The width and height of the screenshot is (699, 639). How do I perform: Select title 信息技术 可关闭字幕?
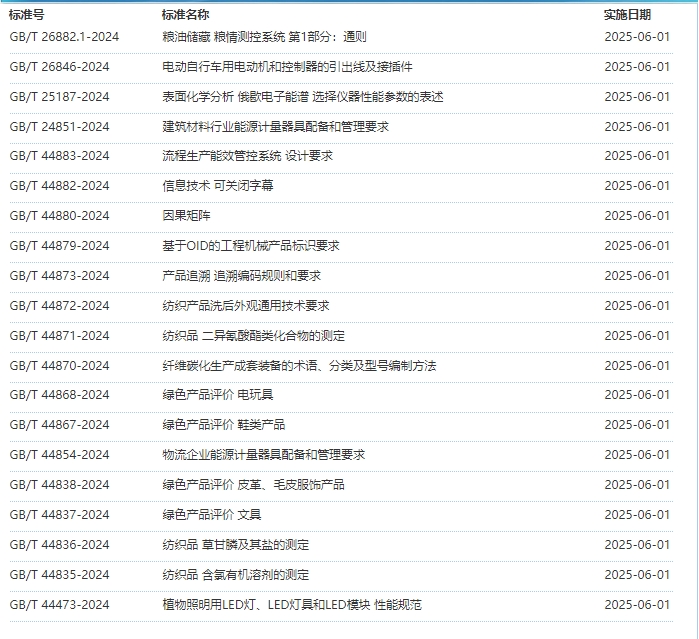218,186
